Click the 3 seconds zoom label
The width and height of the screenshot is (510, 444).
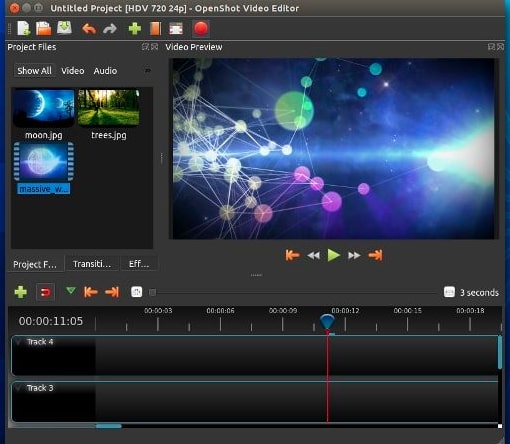[479, 293]
